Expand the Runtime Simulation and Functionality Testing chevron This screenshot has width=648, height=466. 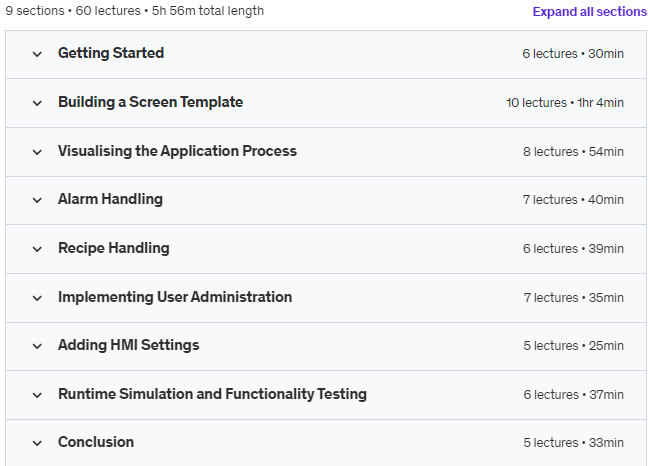pos(37,395)
